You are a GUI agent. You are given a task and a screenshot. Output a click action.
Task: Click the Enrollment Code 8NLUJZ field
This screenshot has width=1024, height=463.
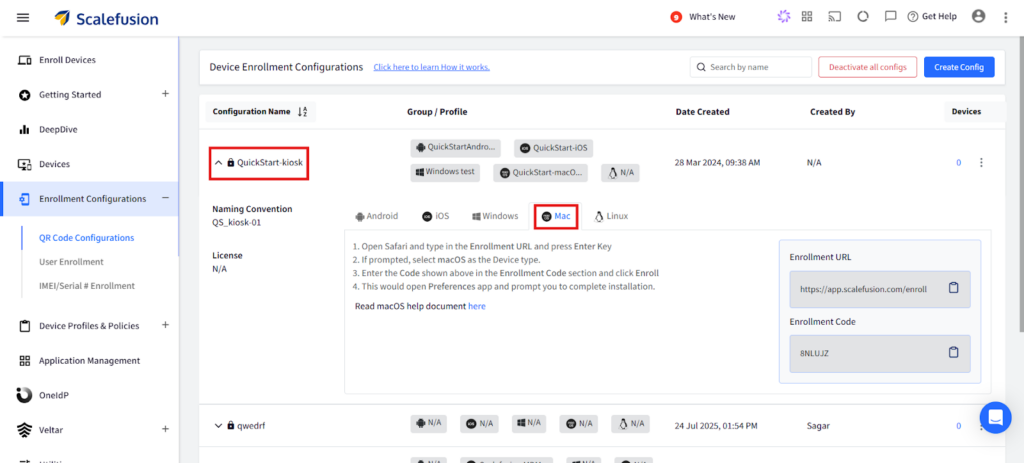880,353
